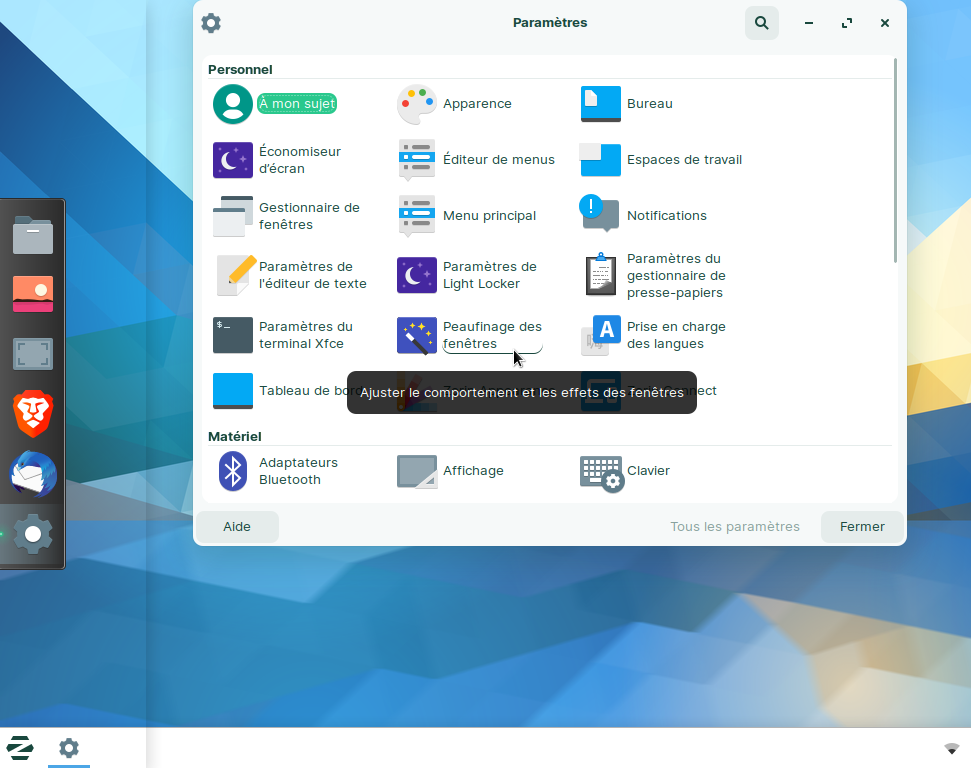Open Paramètres du terminal Xfce
The width and height of the screenshot is (971, 768).
(233, 335)
